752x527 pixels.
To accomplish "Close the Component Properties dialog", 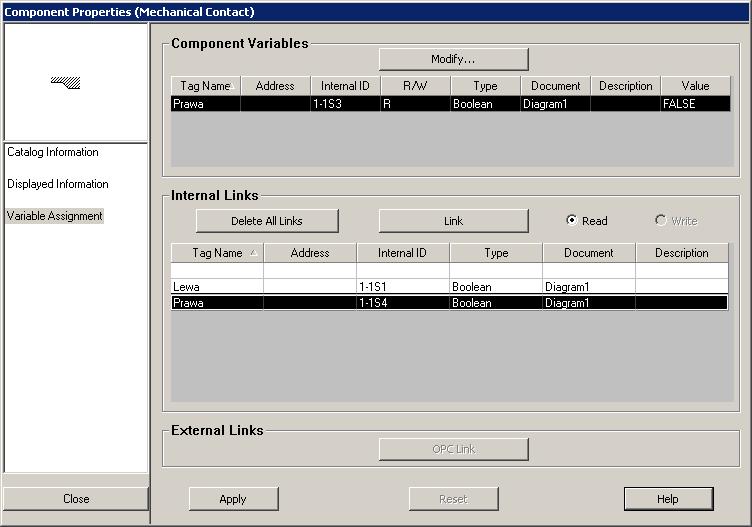I will tap(76, 499).
